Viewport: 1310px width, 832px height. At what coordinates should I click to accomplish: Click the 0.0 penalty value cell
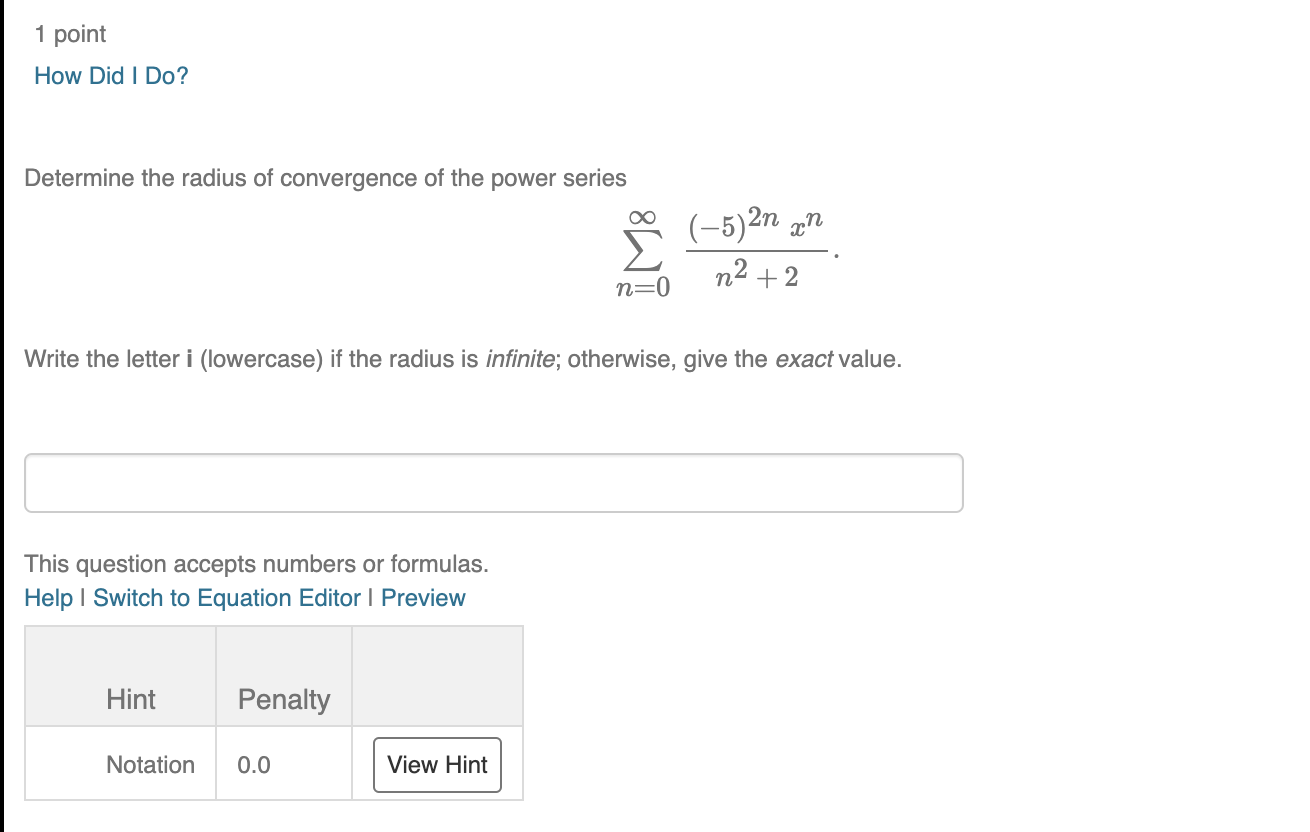click(284, 764)
